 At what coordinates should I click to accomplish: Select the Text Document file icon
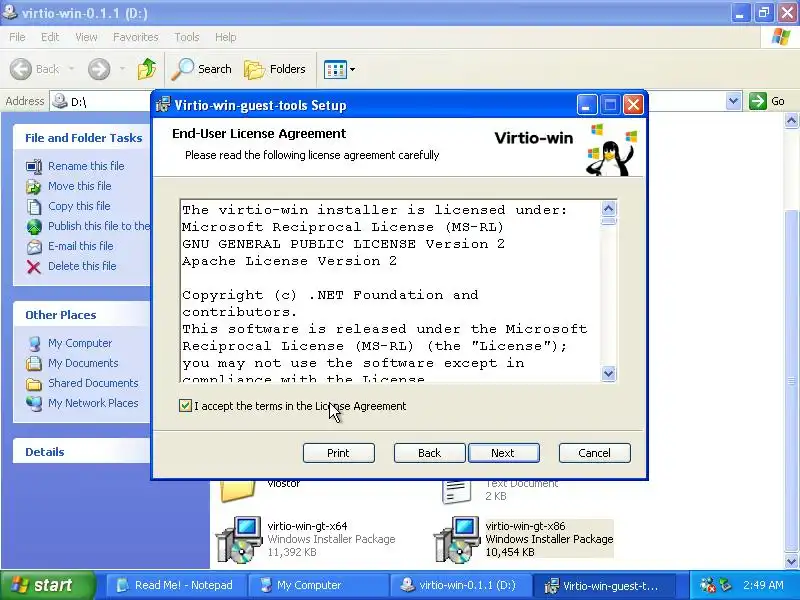[x=456, y=492]
